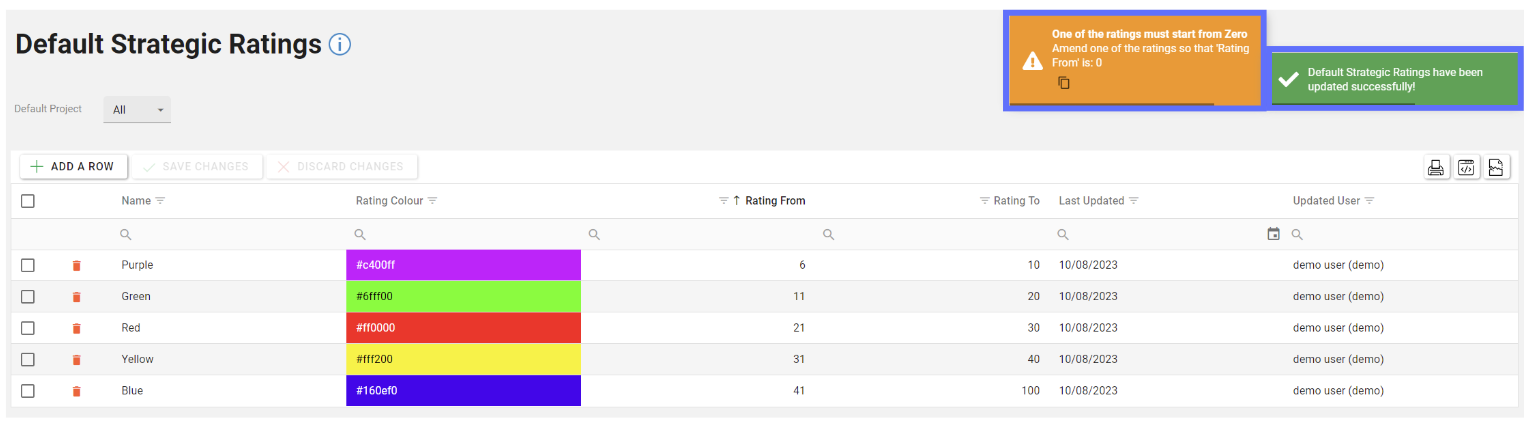Screen dimensions: 1533x426
Task: Toggle the select-all rows checkbox
Action: [x=28, y=201]
